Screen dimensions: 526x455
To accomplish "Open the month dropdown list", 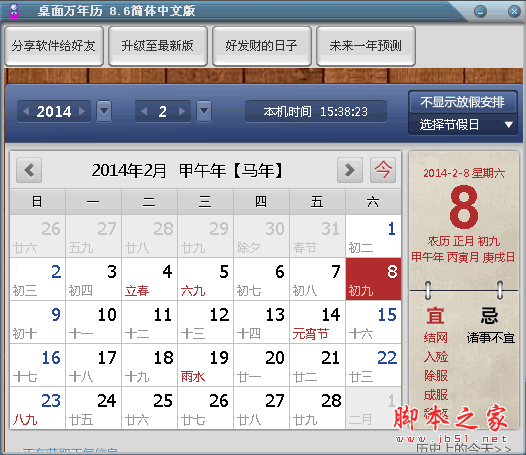I will [204, 111].
